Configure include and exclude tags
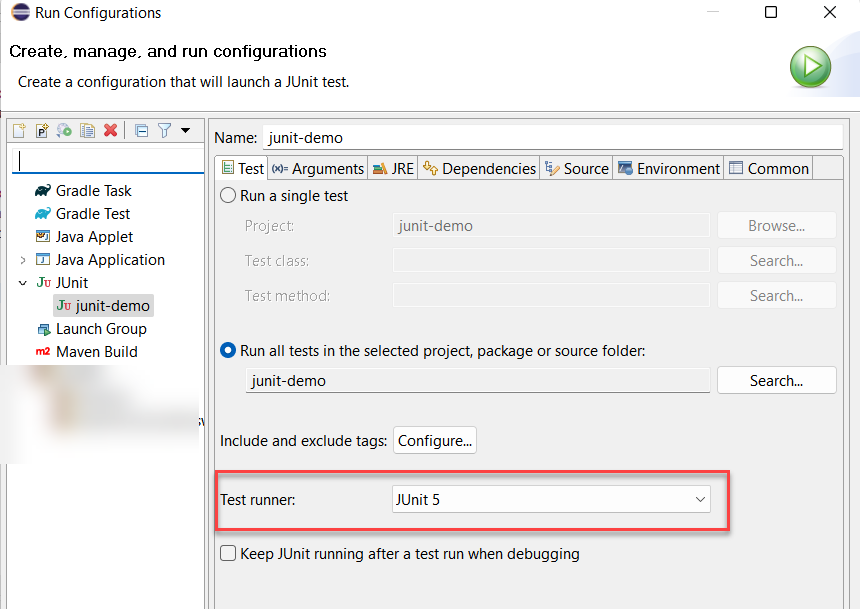This screenshot has width=860, height=609. (x=434, y=440)
